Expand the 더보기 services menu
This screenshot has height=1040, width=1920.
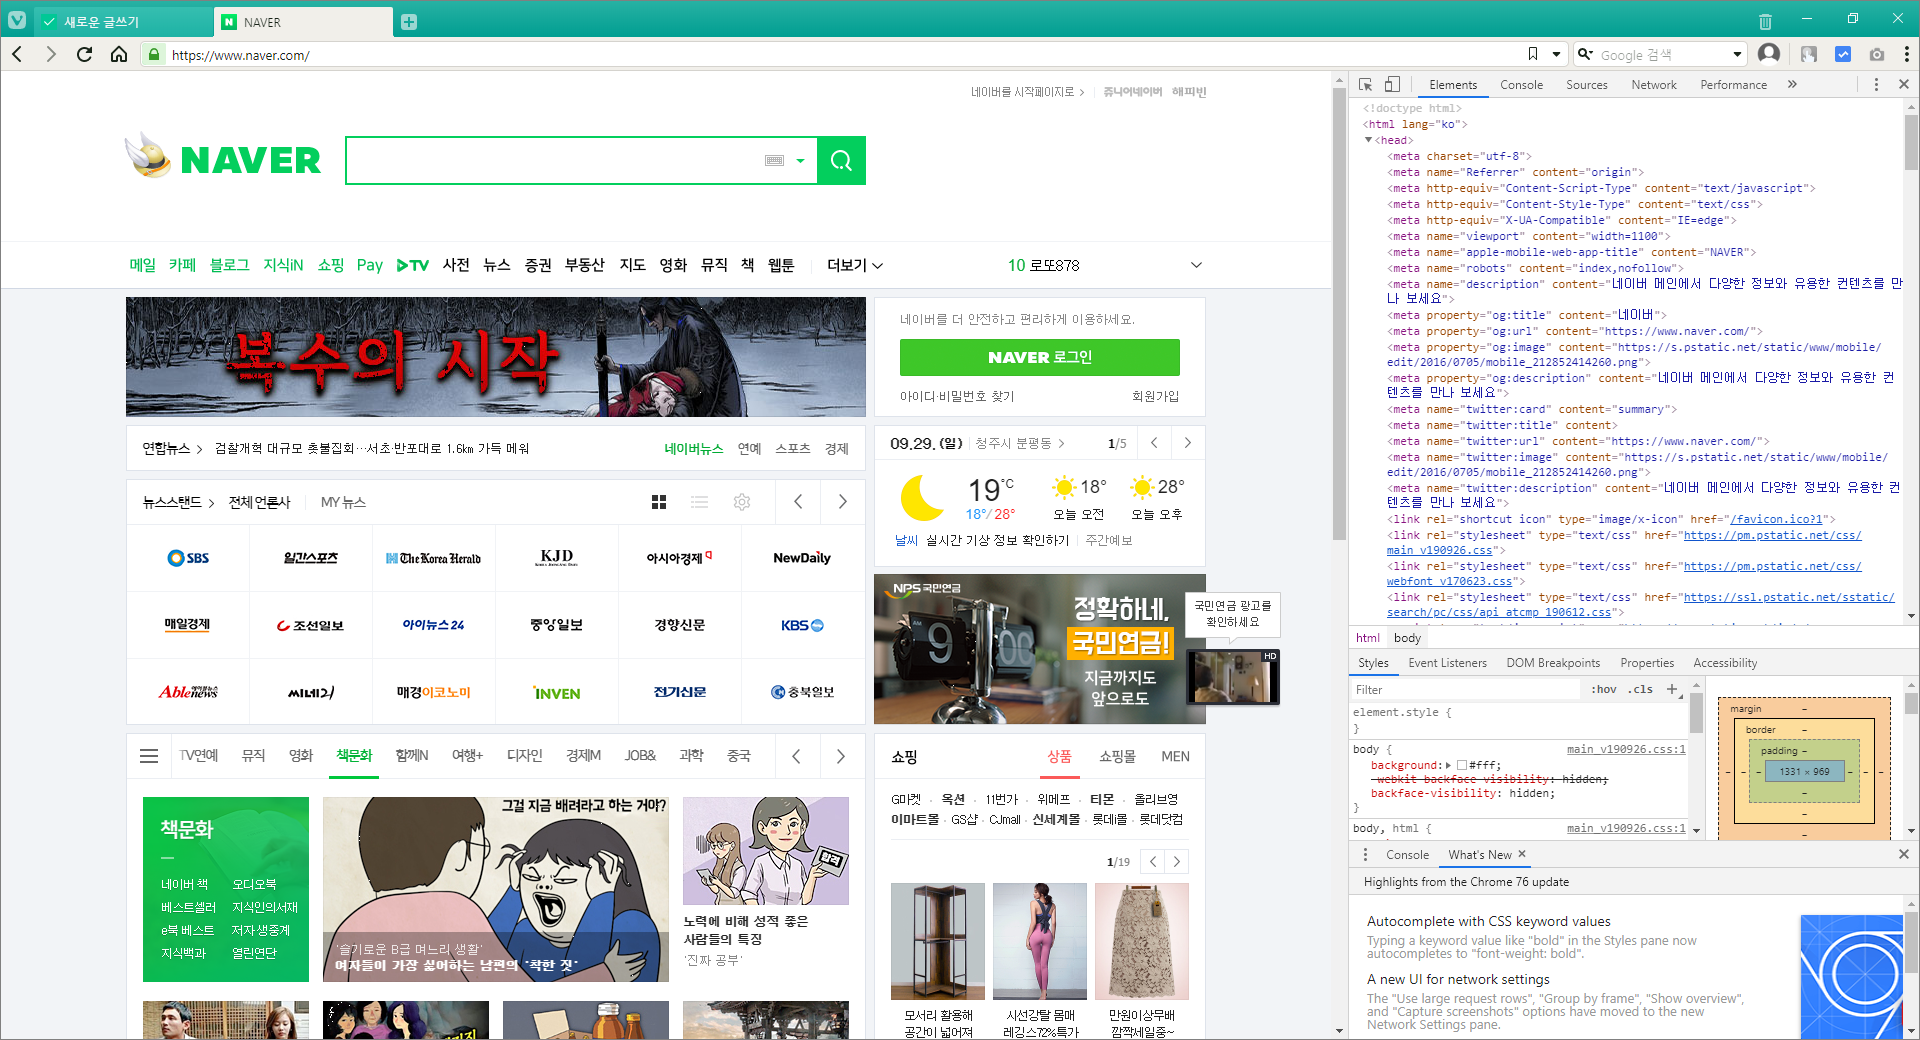[855, 265]
